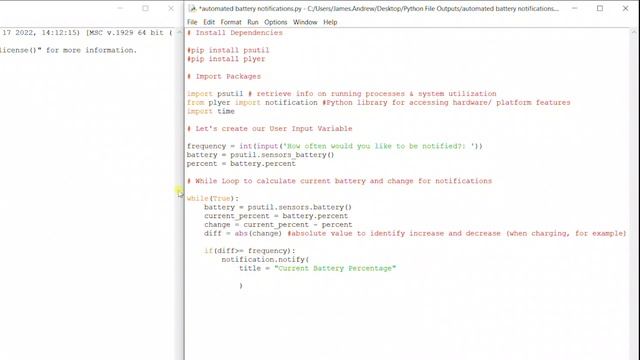Image resolution: width=640 pixels, height=360 pixels.
Task: Click the 'percent = battery.percent' line
Action: pyautogui.click(x=241, y=164)
